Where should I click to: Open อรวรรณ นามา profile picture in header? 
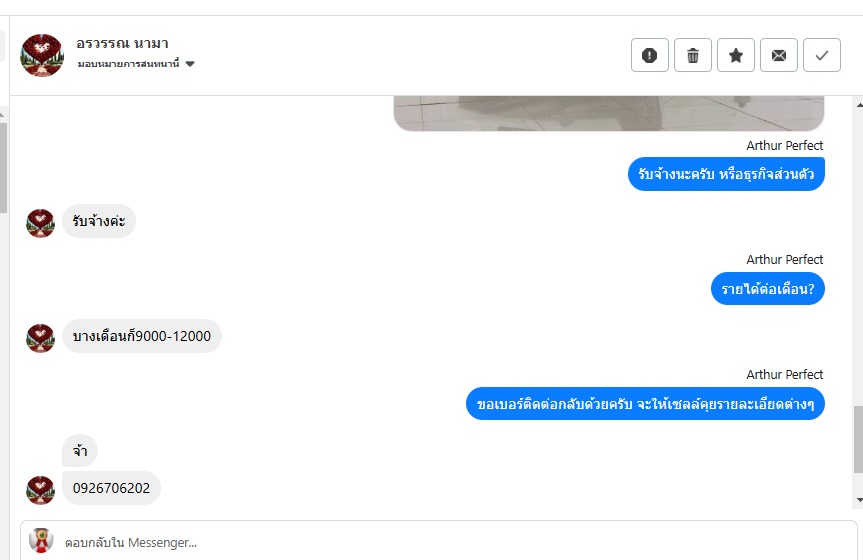42,55
